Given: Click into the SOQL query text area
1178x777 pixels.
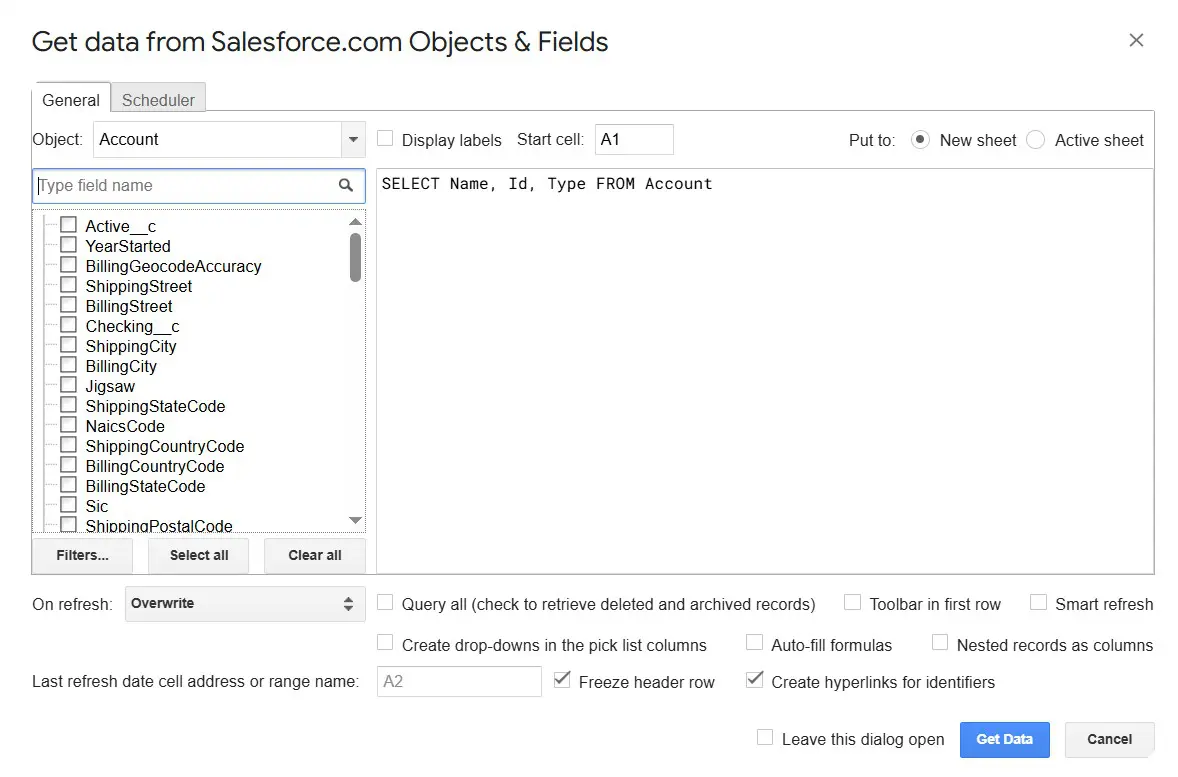Looking at the screenshot, I should (764, 370).
